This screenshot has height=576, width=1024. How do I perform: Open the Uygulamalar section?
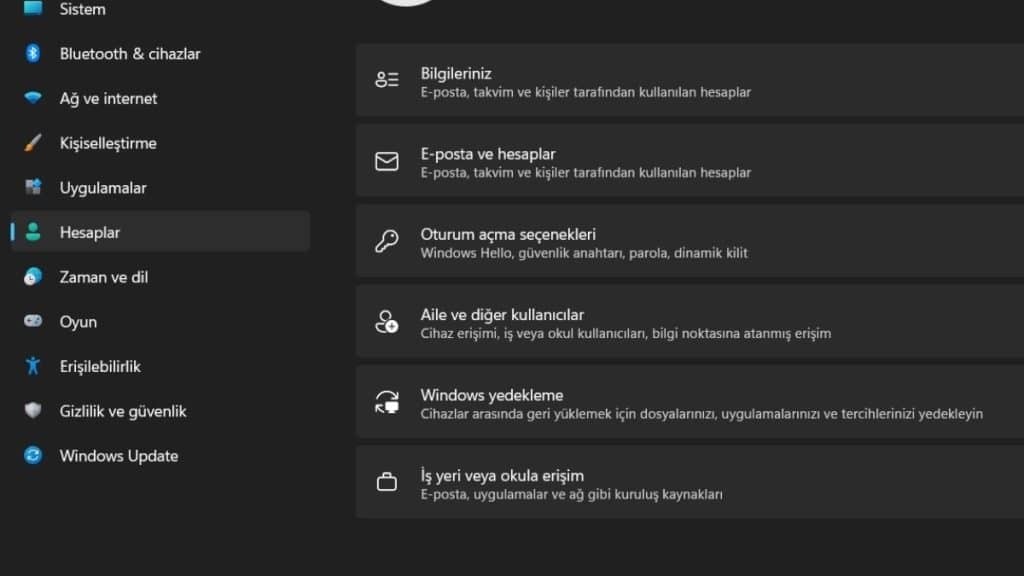160,187
